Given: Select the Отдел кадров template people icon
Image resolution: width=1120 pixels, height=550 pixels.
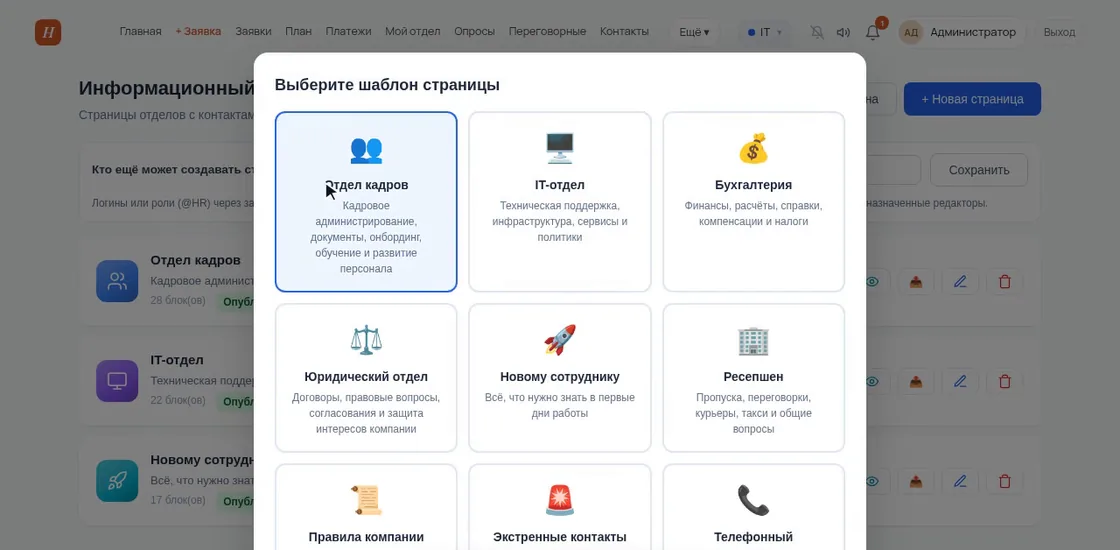Looking at the screenshot, I should click(x=366, y=149).
